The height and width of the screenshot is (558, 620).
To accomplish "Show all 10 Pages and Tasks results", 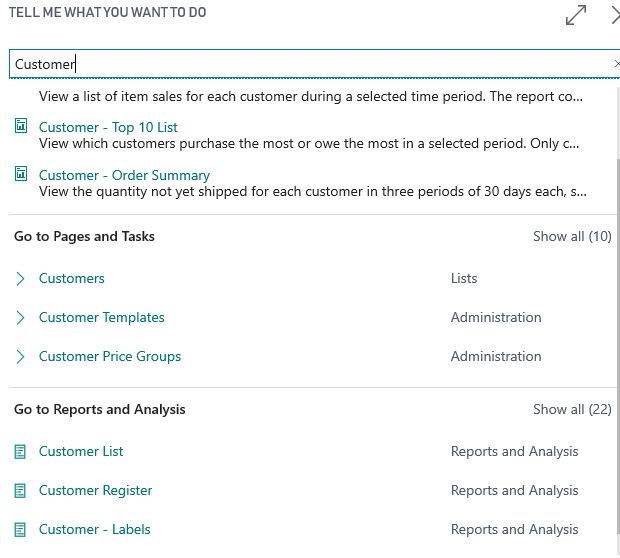I will click(572, 237).
